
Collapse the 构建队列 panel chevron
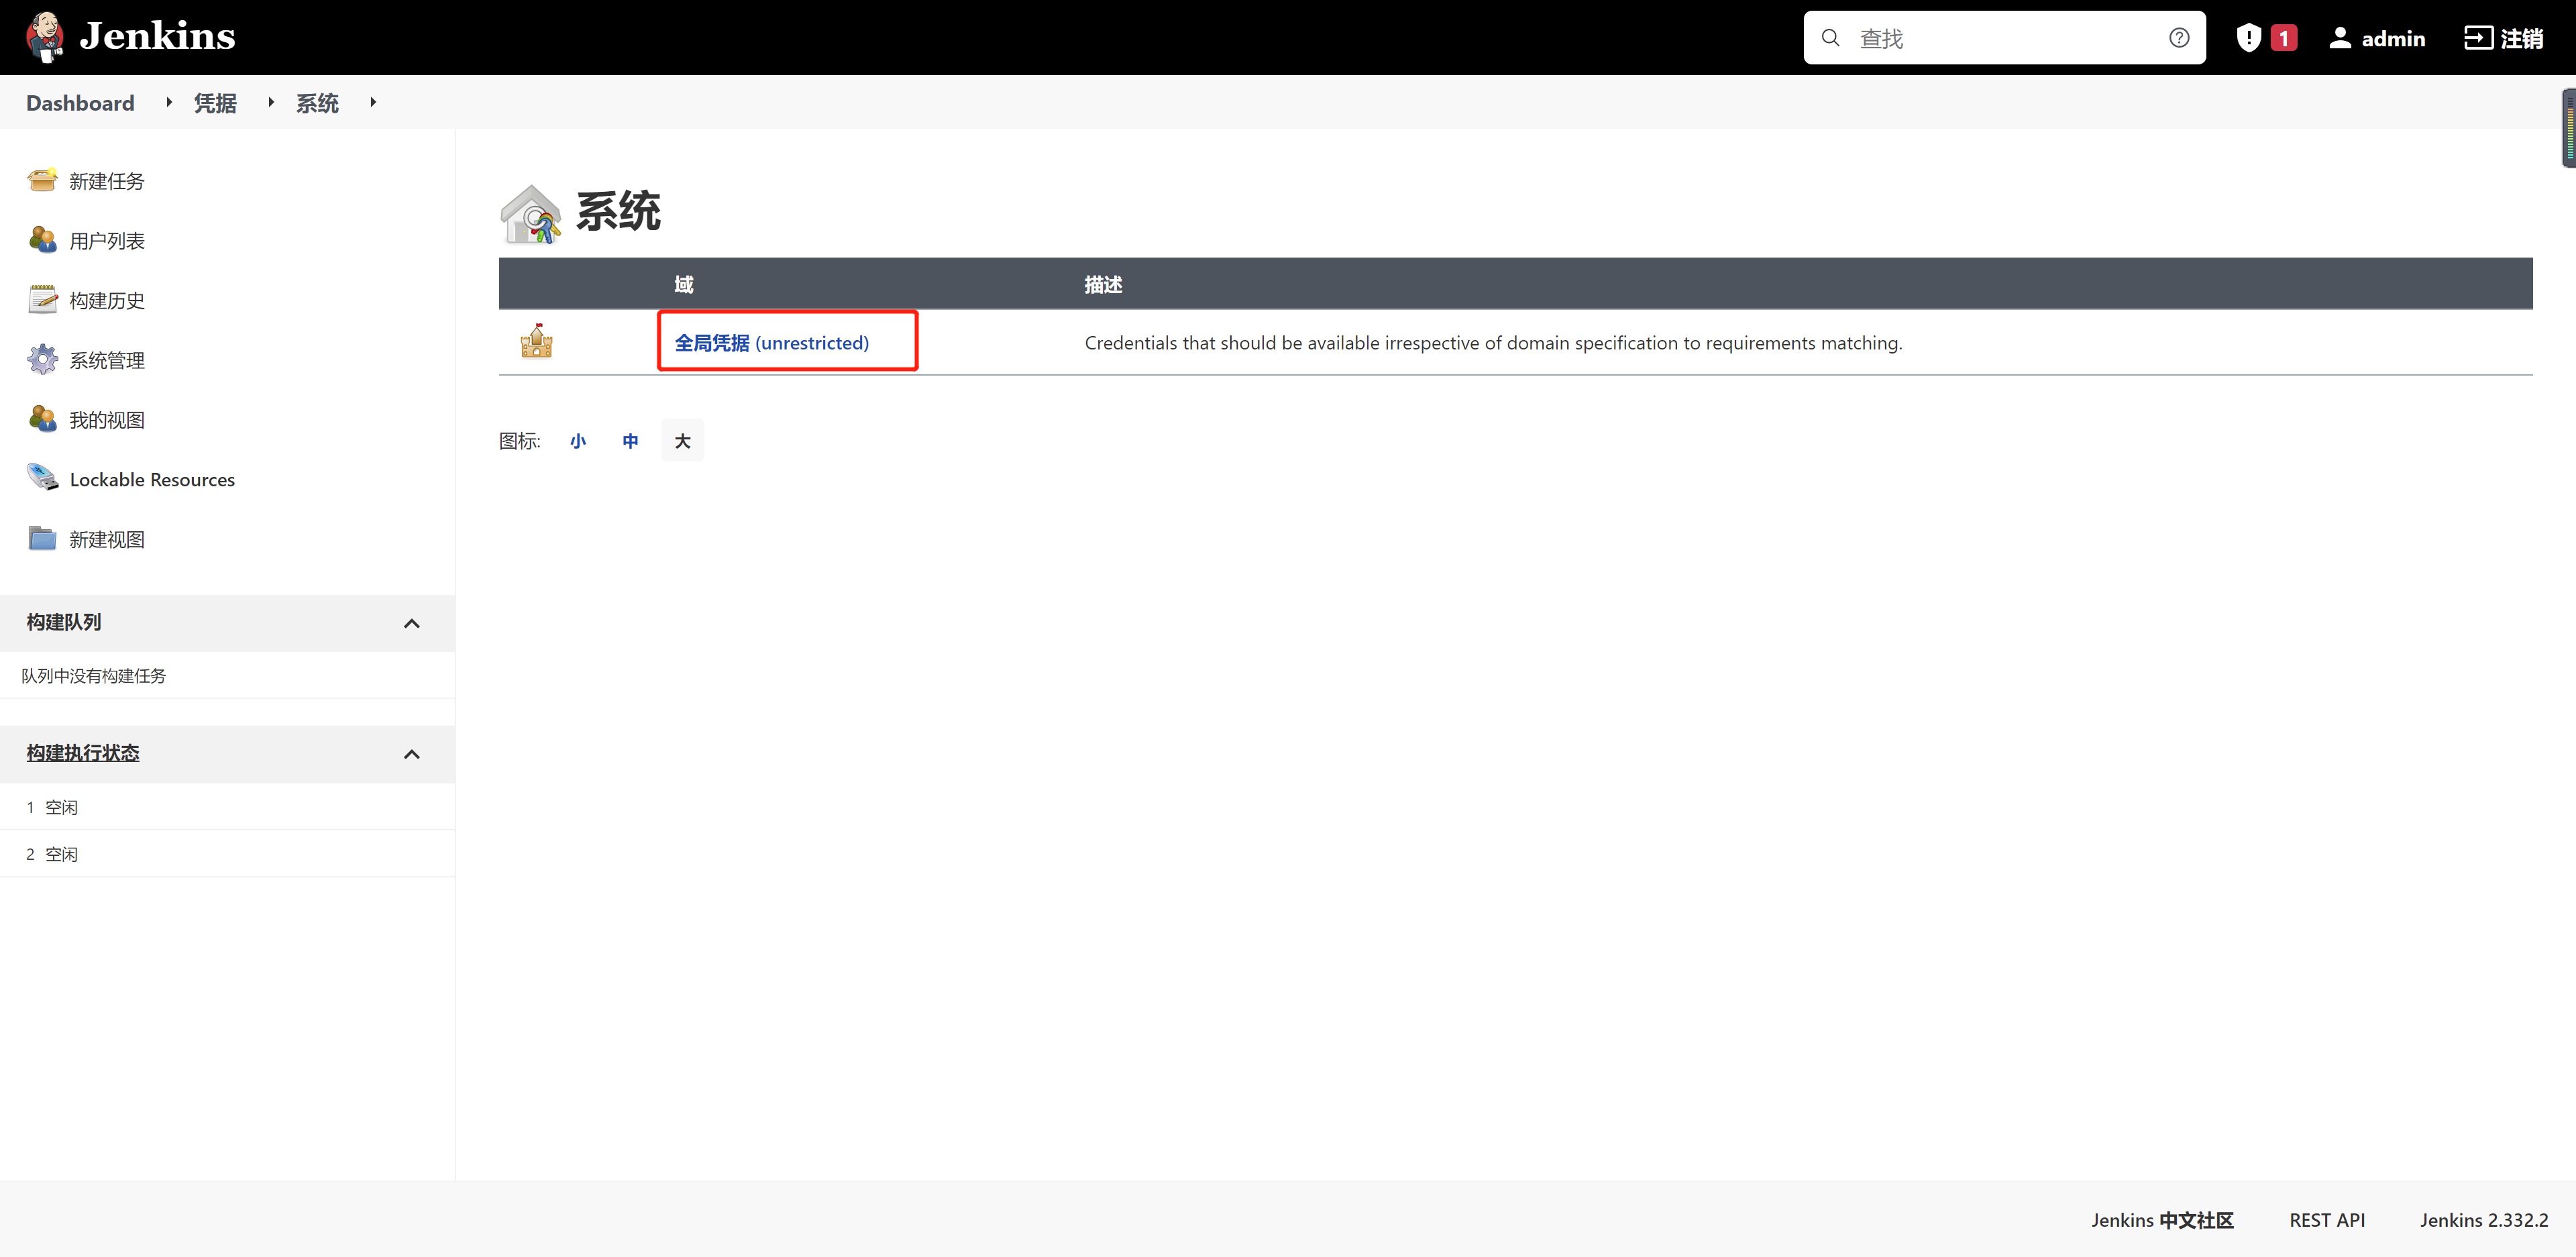pos(411,623)
